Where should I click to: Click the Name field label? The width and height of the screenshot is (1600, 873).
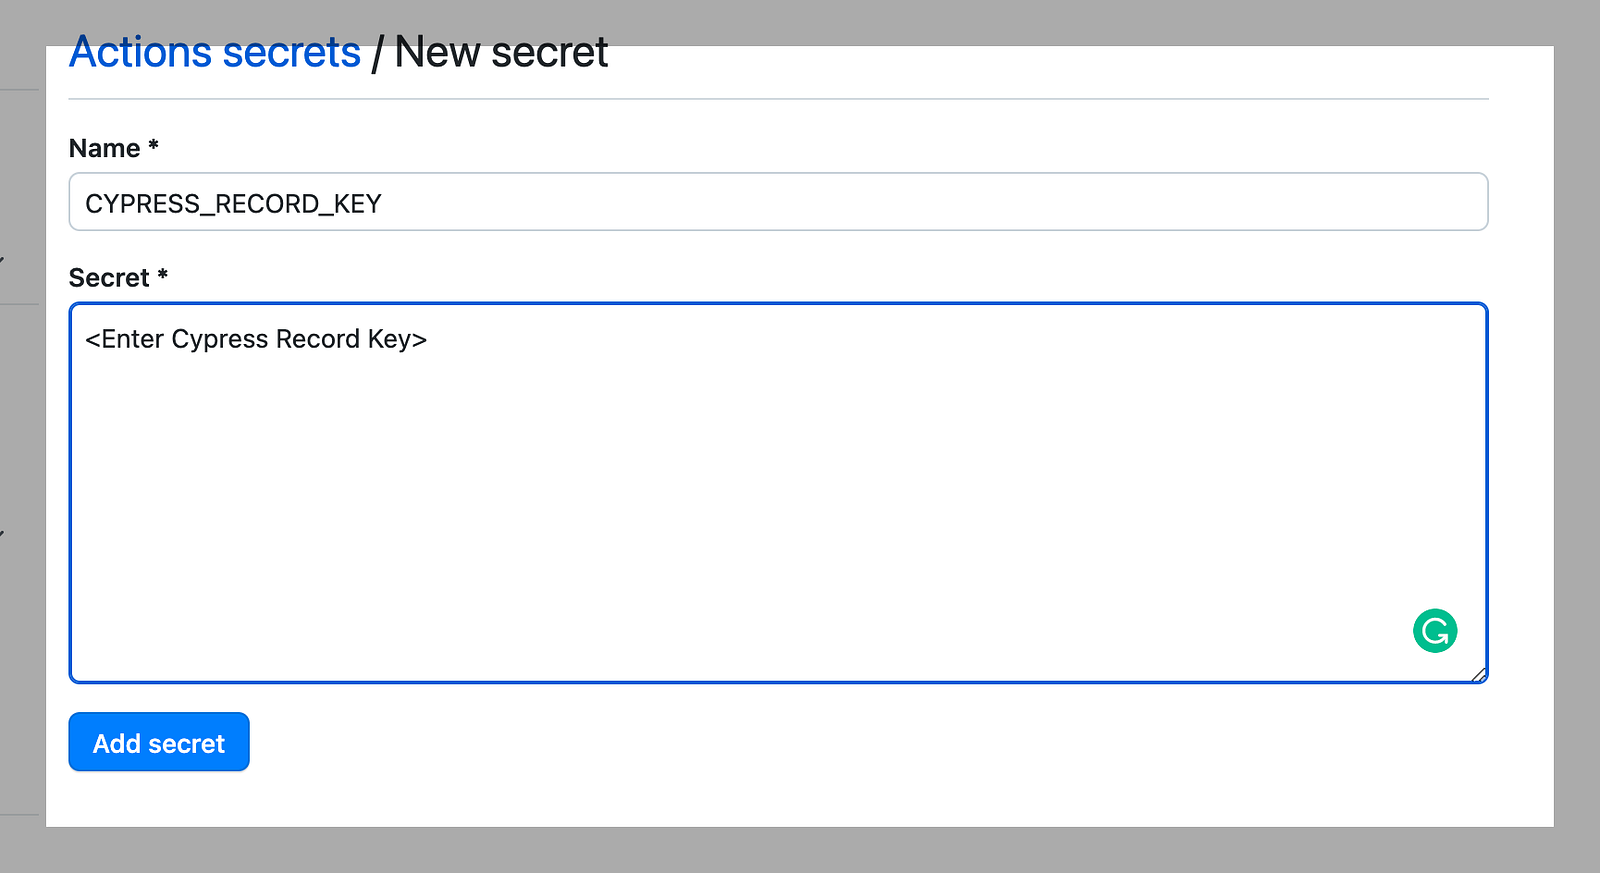[105, 148]
